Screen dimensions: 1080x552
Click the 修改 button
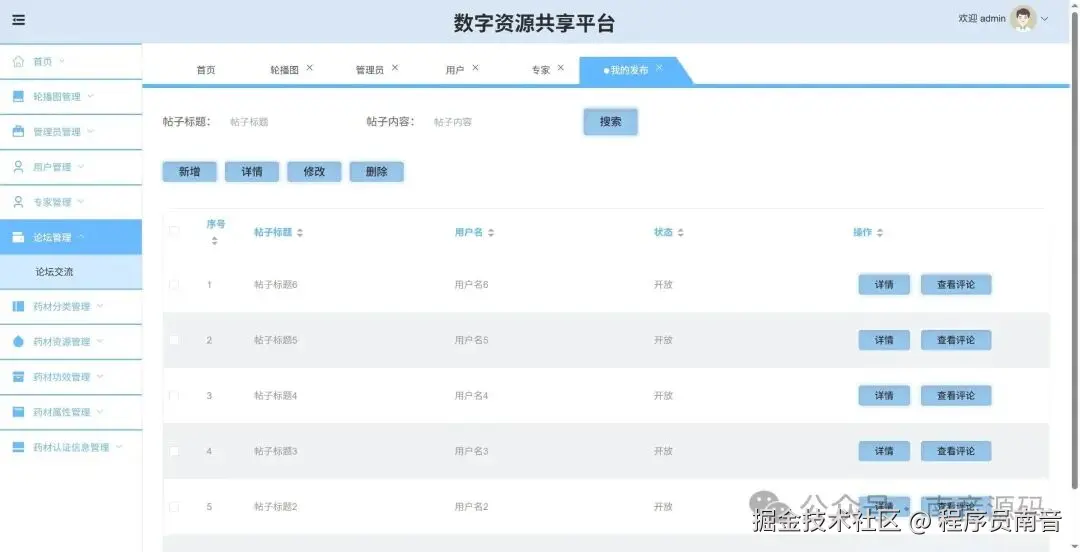314,172
